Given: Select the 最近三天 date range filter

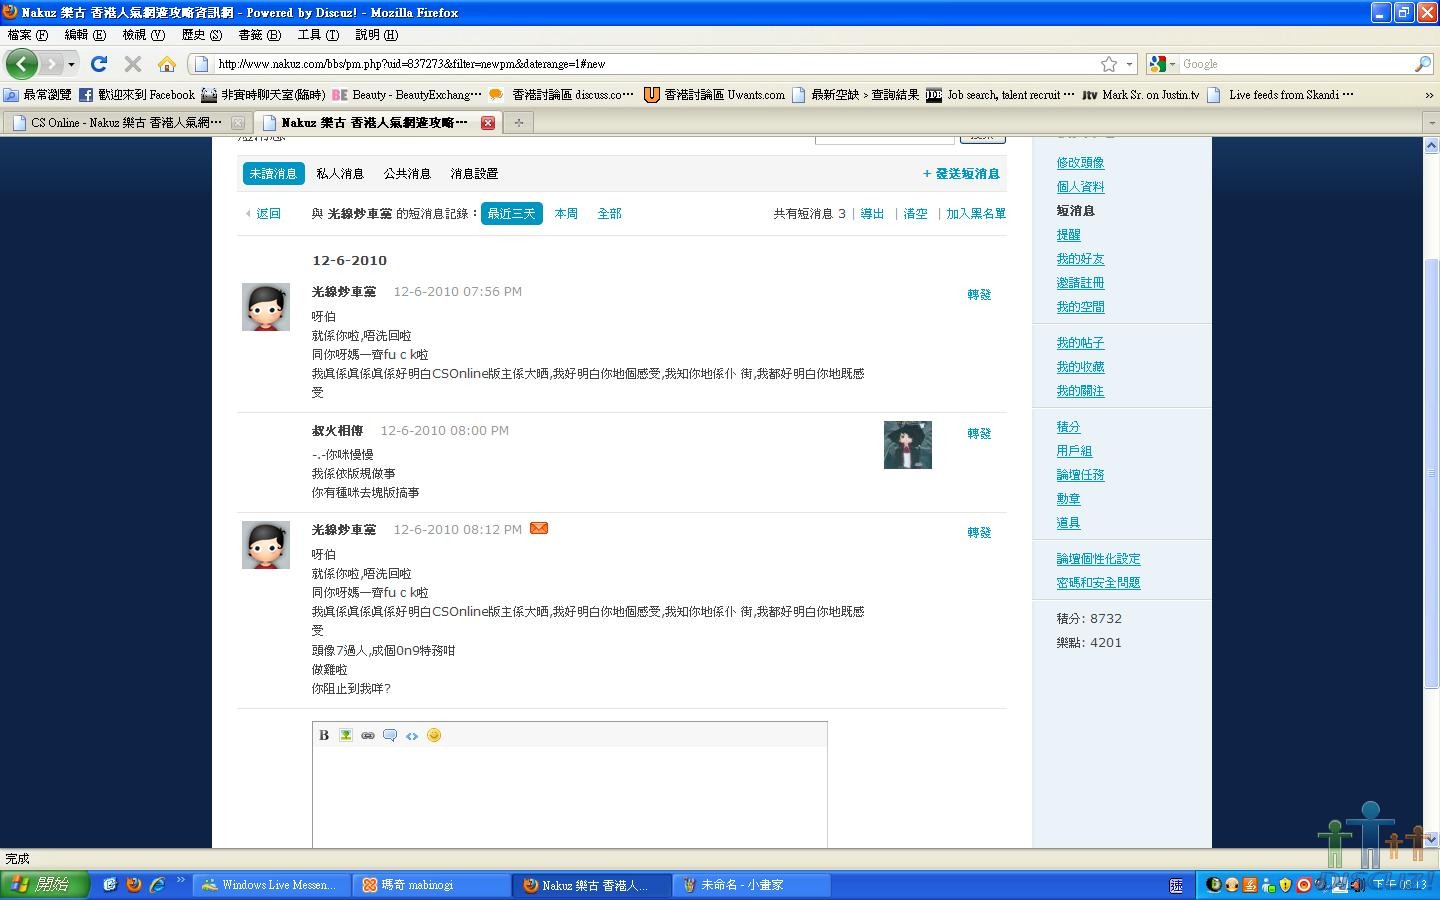Looking at the screenshot, I should (x=511, y=214).
